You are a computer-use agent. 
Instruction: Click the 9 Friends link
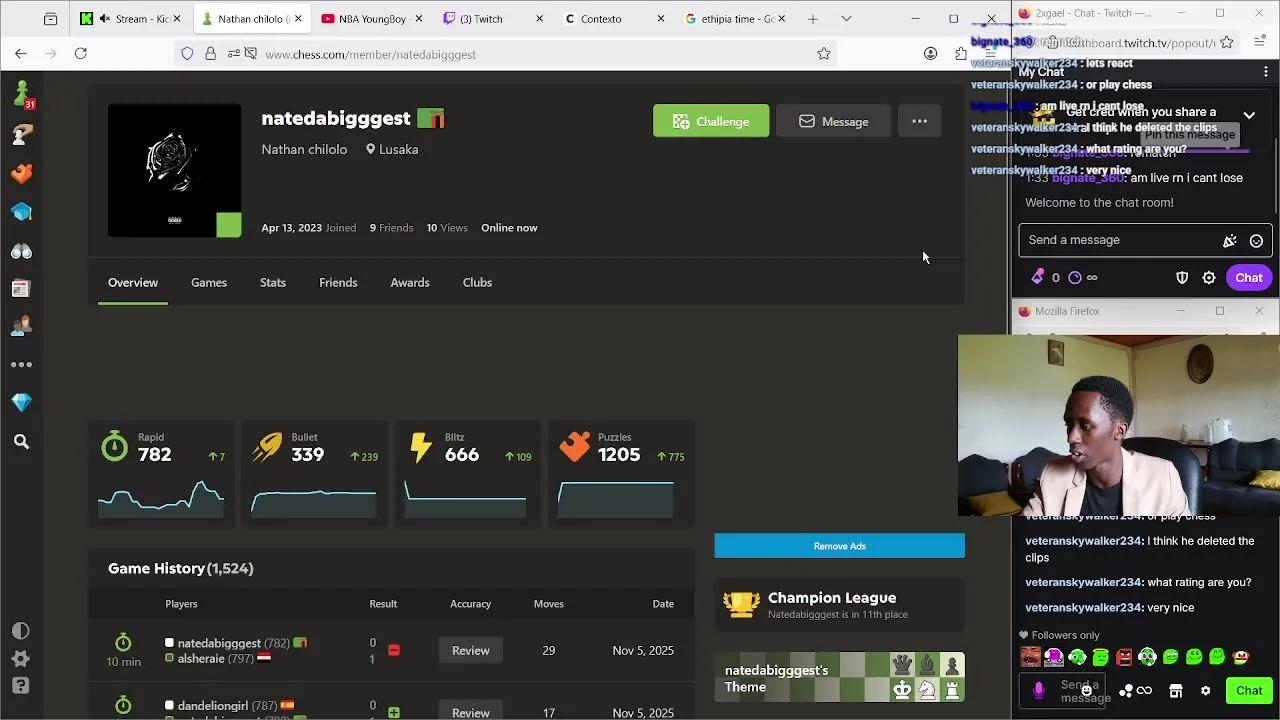(x=391, y=227)
